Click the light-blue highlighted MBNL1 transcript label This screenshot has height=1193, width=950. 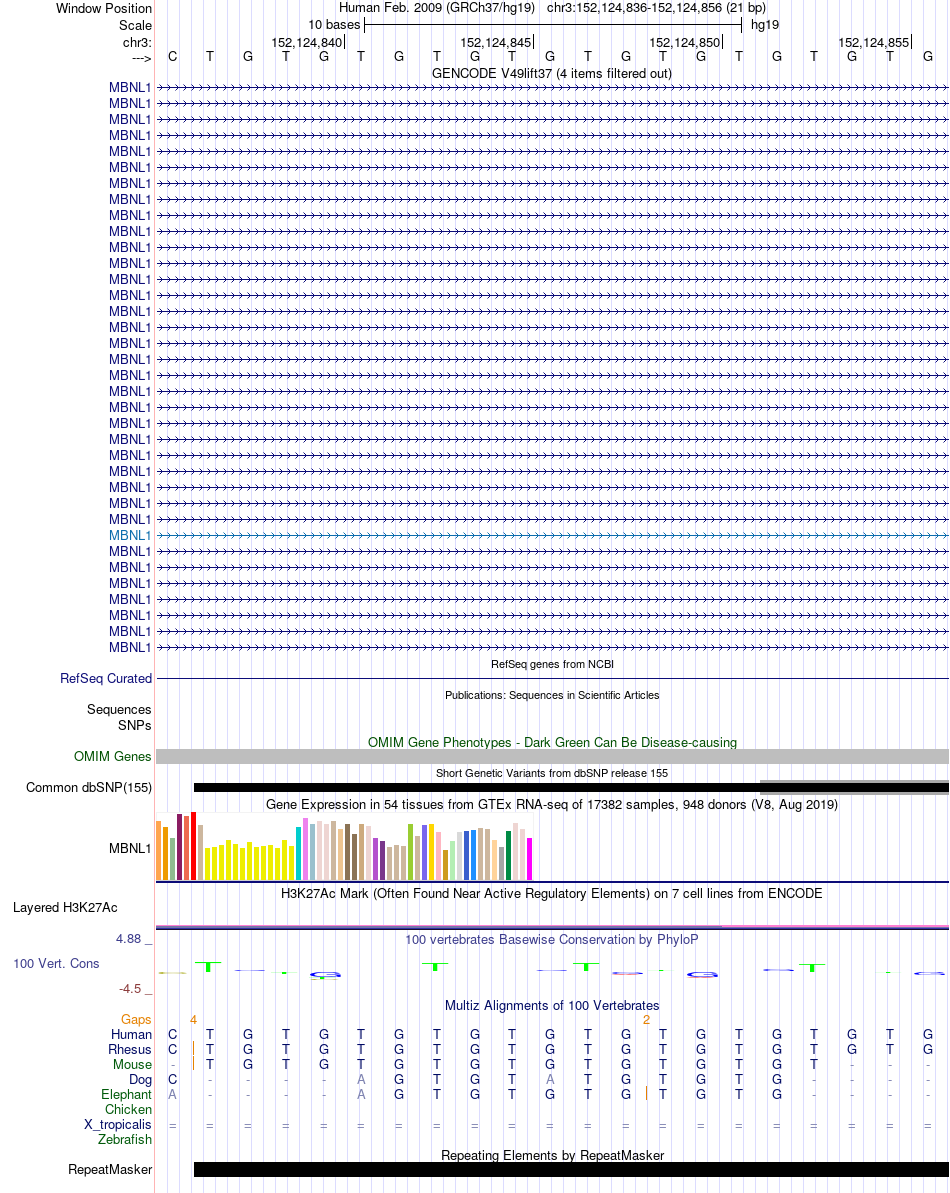tap(129, 536)
